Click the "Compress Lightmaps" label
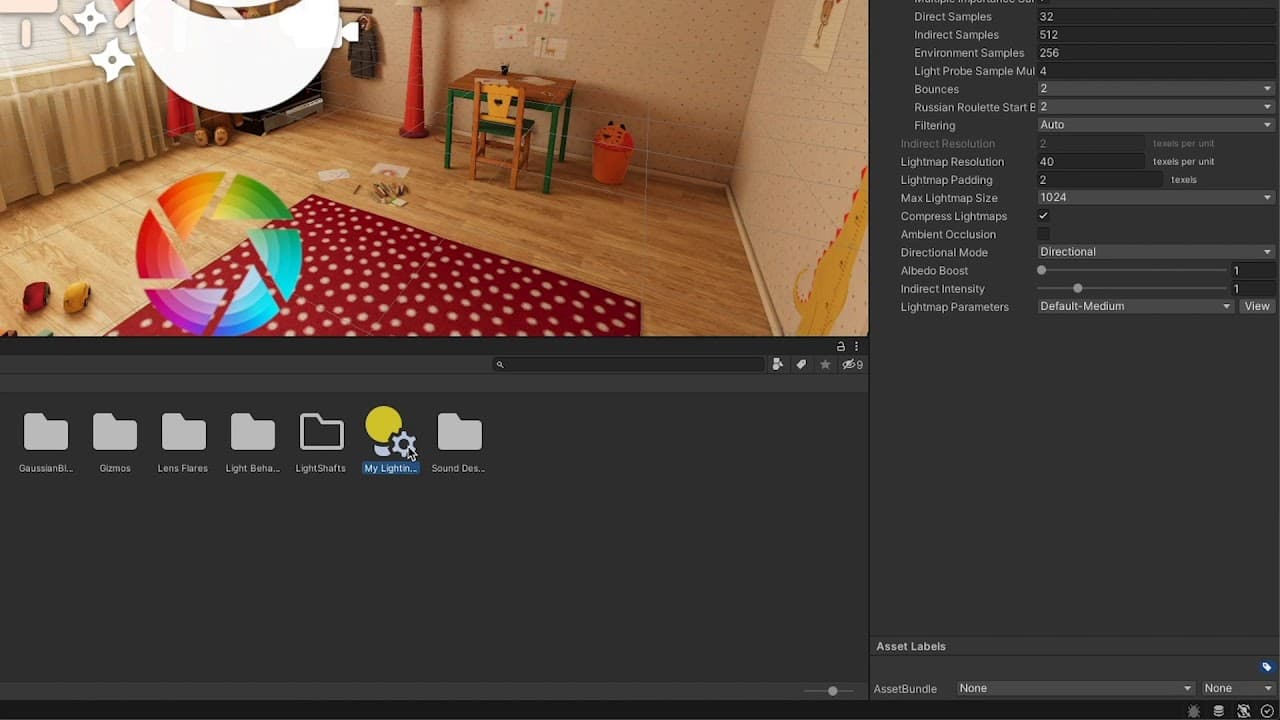 tap(954, 216)
